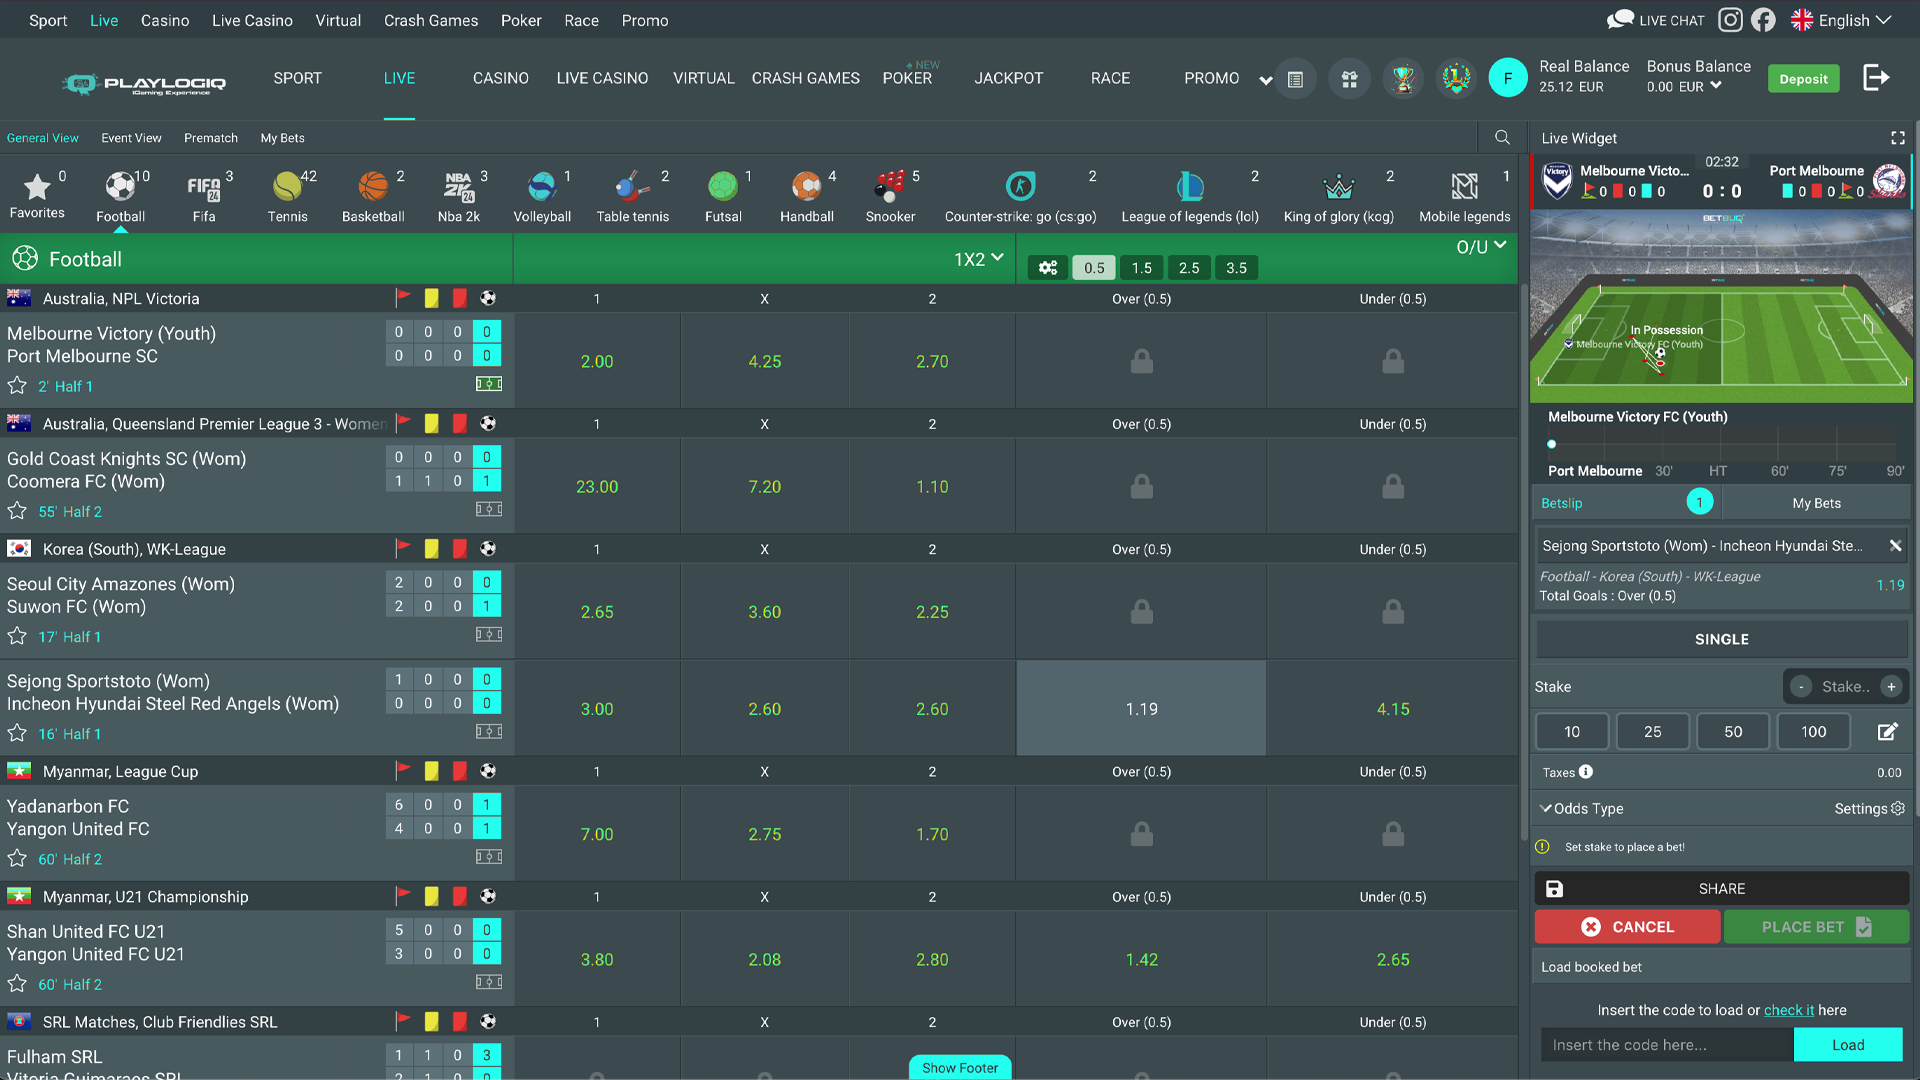1920x1080 pixels.
Task: Cancel the betslip with CANCEL button
Action: (x=1627, y=927)
